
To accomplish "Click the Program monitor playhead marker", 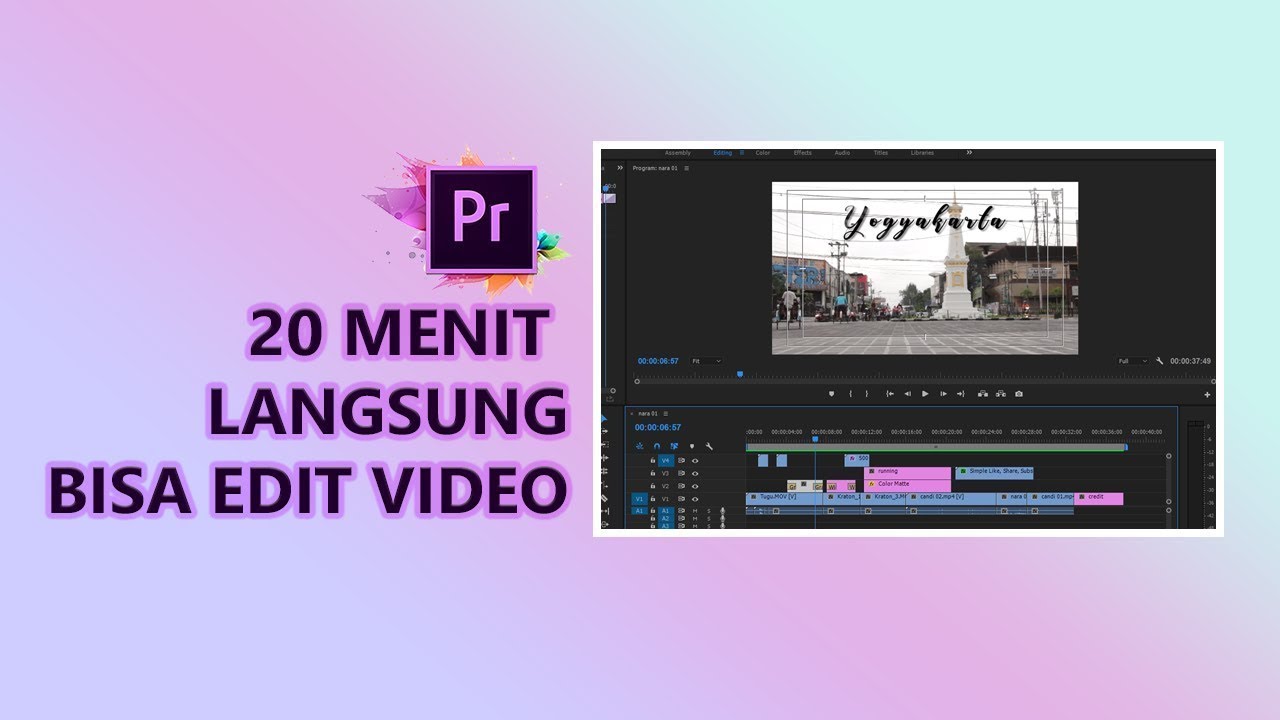I will point(740,373).
